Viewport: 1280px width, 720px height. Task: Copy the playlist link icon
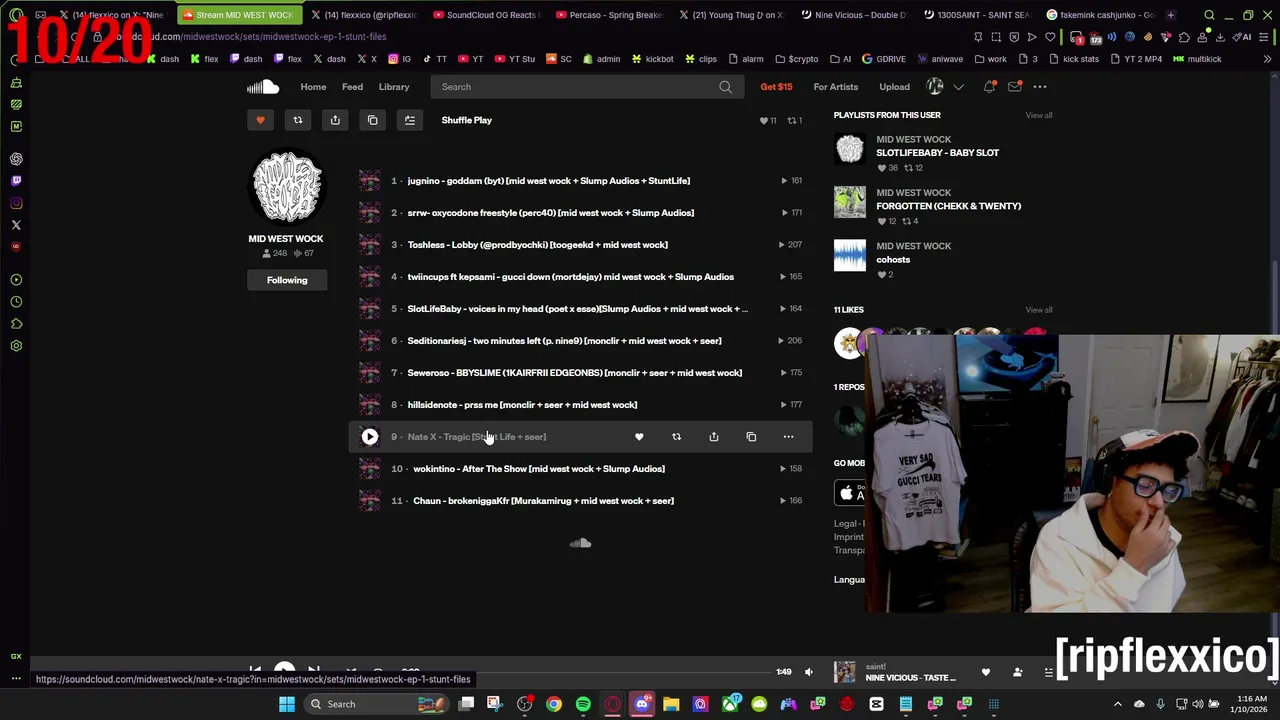click(x=372, y=120)
